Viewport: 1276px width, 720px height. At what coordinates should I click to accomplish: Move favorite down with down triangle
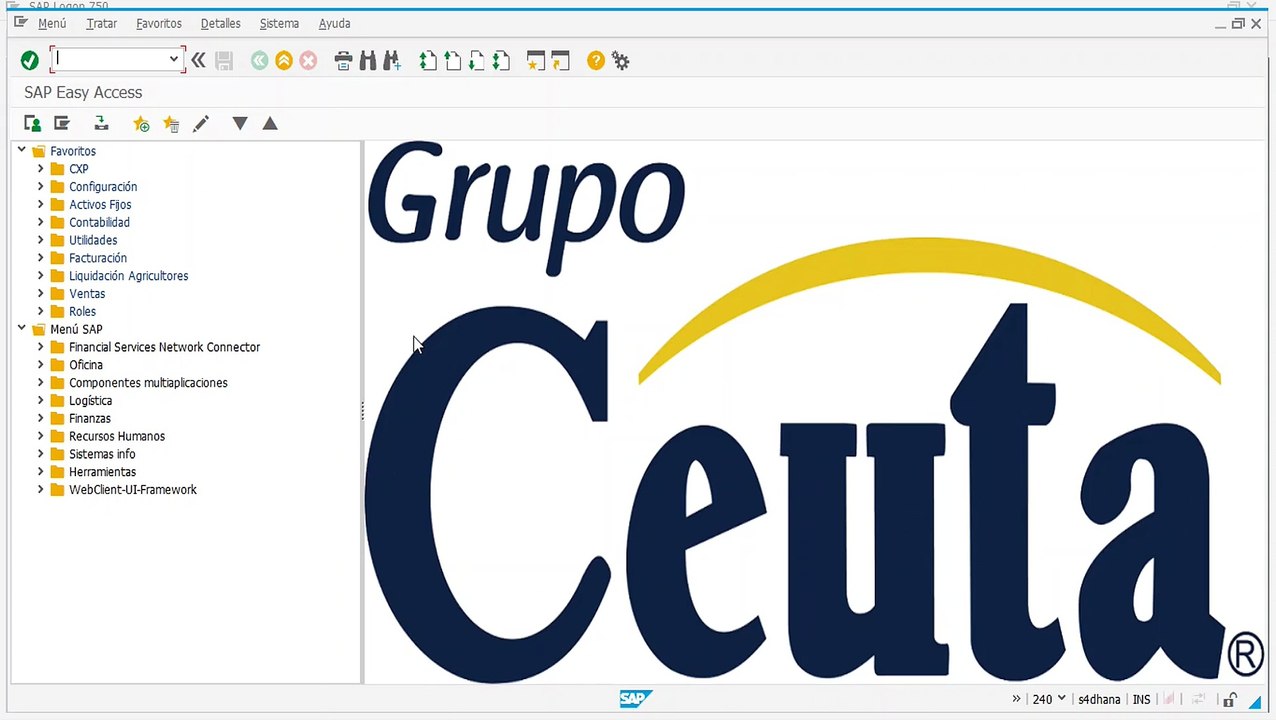pos(240,123)
